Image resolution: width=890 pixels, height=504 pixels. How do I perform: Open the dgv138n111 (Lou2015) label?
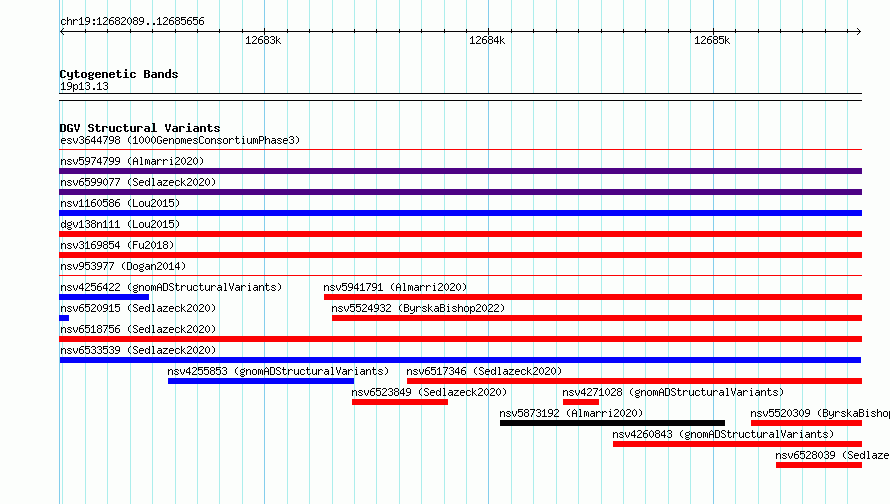[x=120, y=224]
